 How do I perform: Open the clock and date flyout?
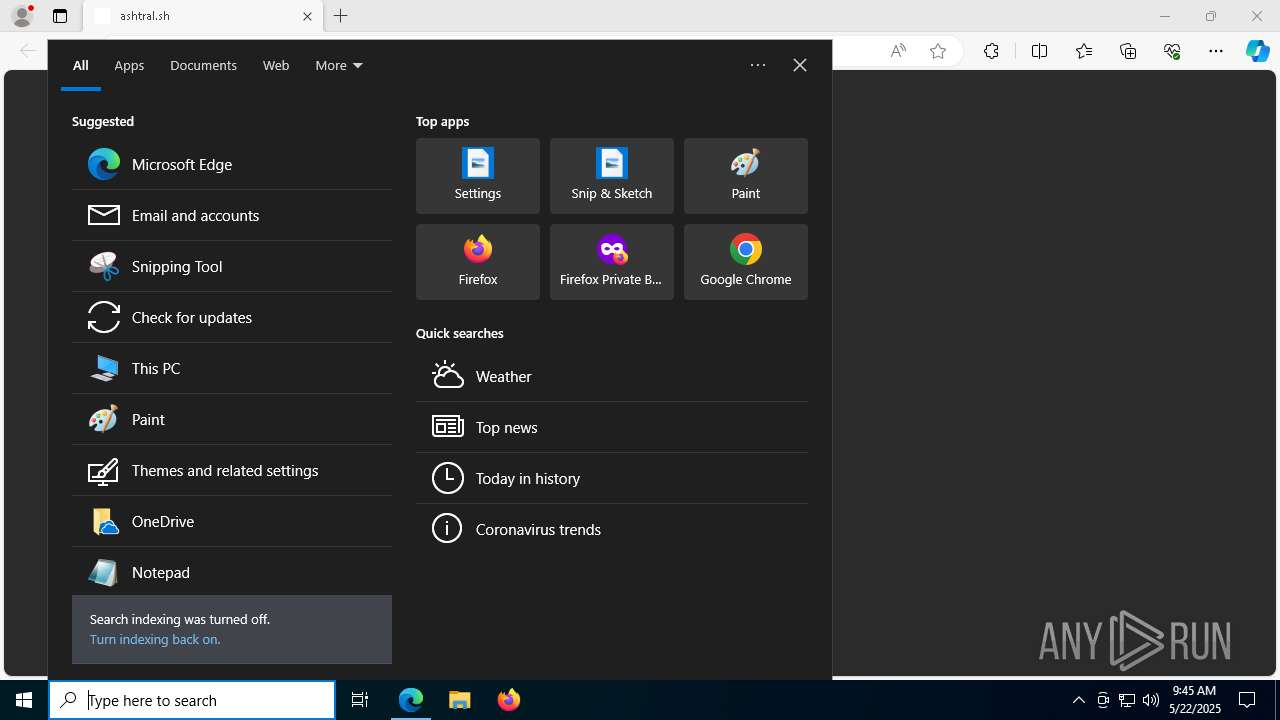(x=1195, y=700)
